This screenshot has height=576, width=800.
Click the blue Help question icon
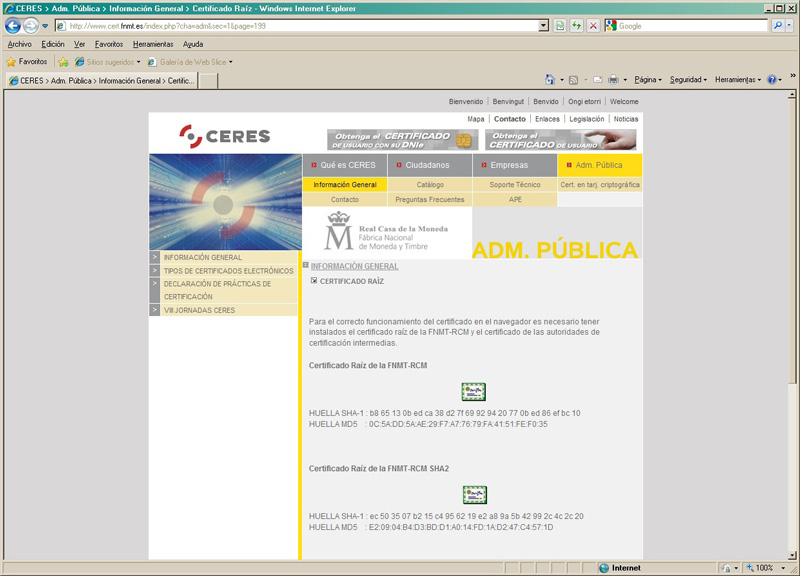(772, 80)
